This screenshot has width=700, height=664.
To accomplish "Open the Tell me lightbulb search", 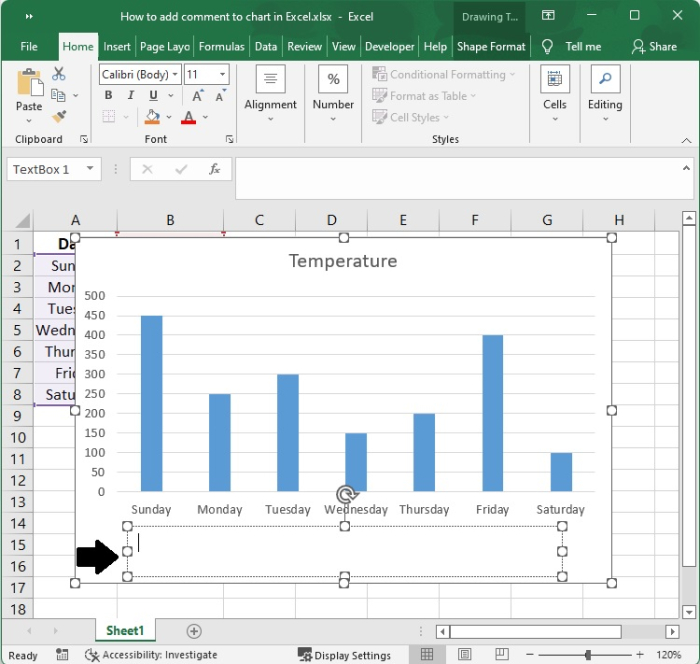I will click(x=547, y=46).
